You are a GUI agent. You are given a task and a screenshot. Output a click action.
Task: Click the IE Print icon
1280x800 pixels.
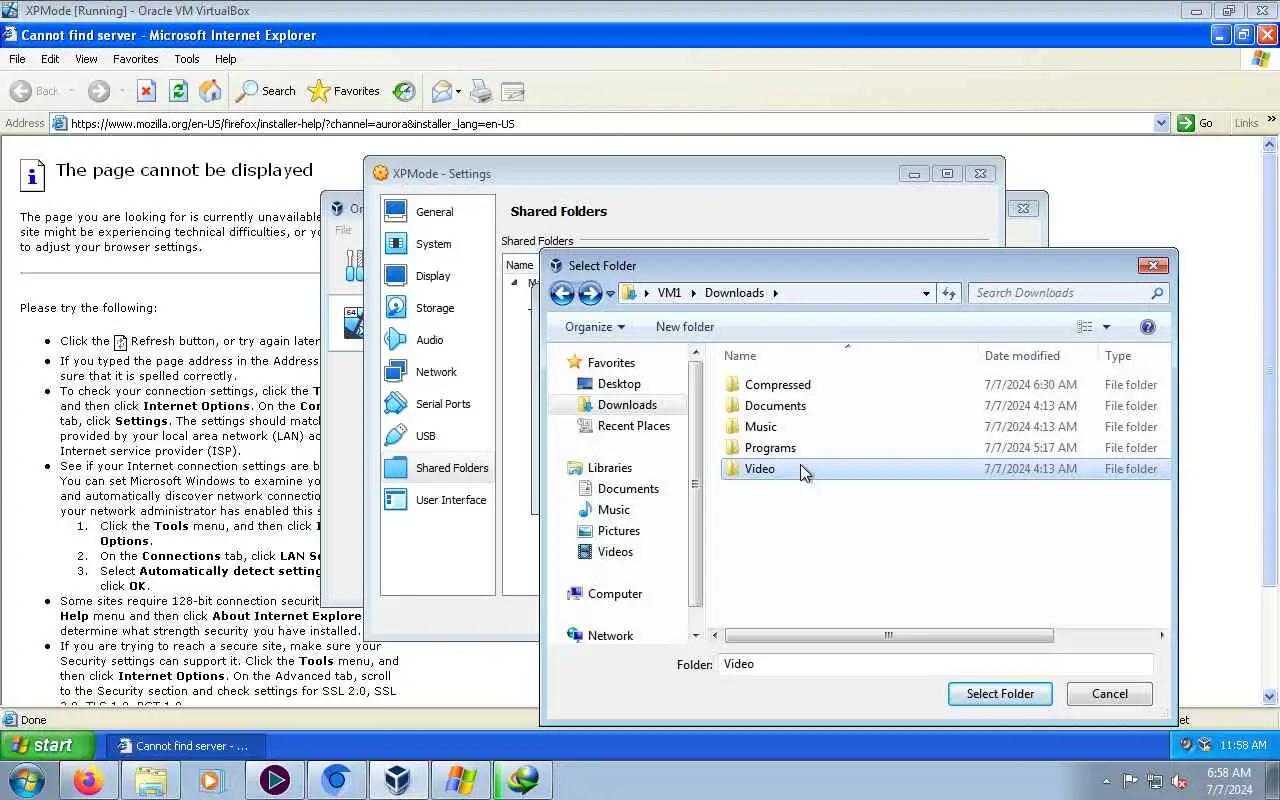click(x=481, y=91)
